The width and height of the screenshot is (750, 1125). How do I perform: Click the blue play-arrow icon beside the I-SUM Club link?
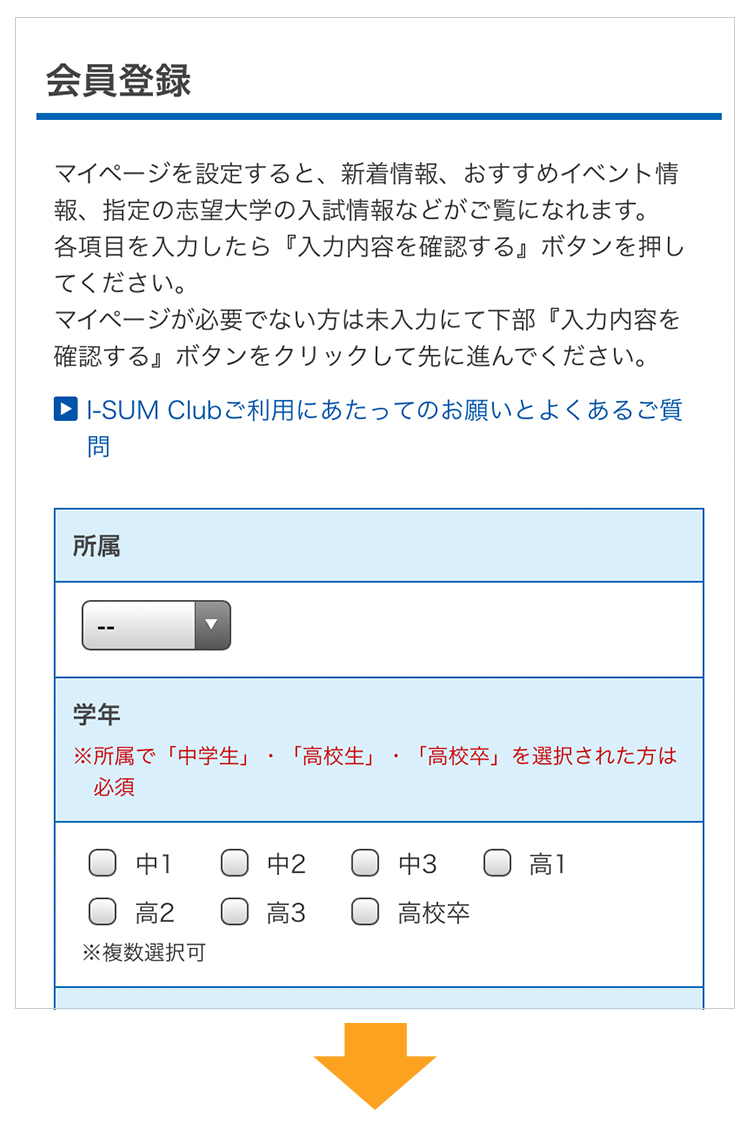65,410
